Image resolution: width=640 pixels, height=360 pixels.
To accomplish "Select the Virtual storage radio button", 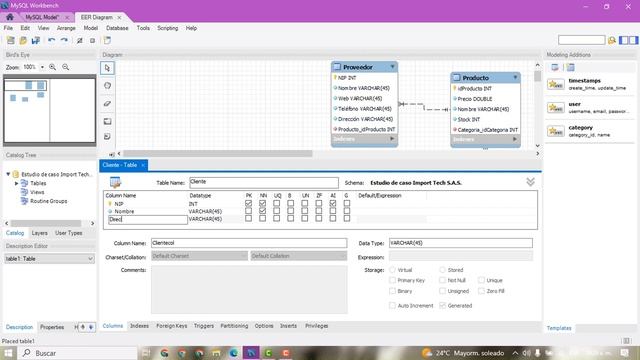I will tap(392, 270).
